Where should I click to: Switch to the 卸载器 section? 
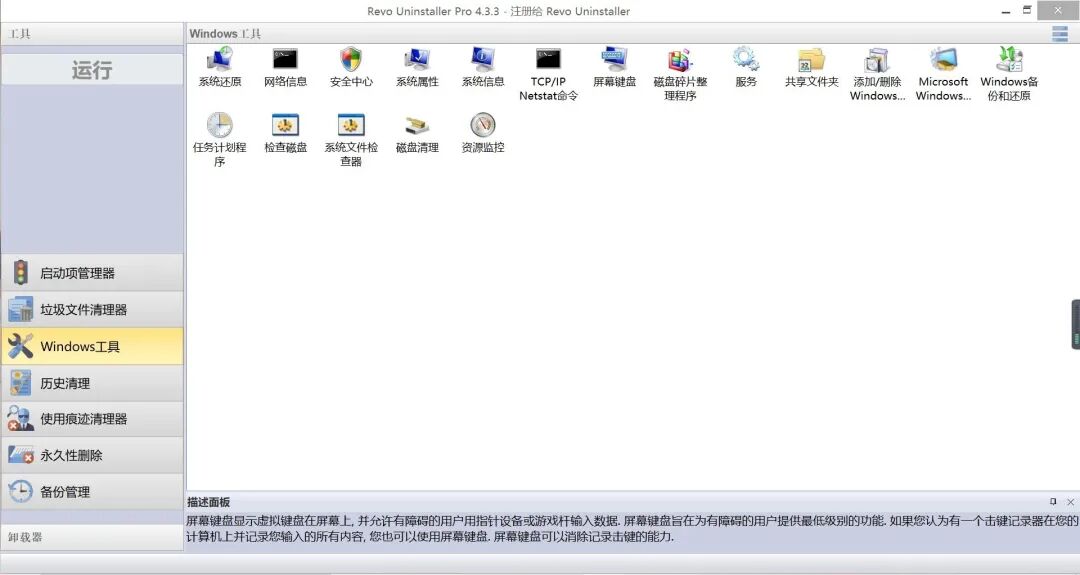92,537
